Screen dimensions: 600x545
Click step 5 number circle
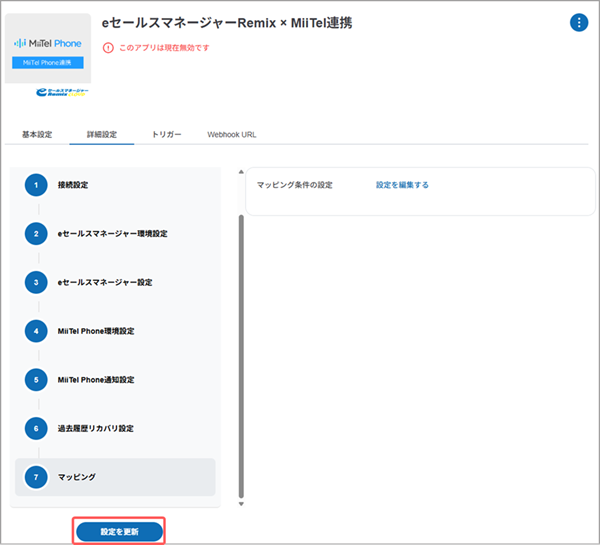(x=36, y=379)
